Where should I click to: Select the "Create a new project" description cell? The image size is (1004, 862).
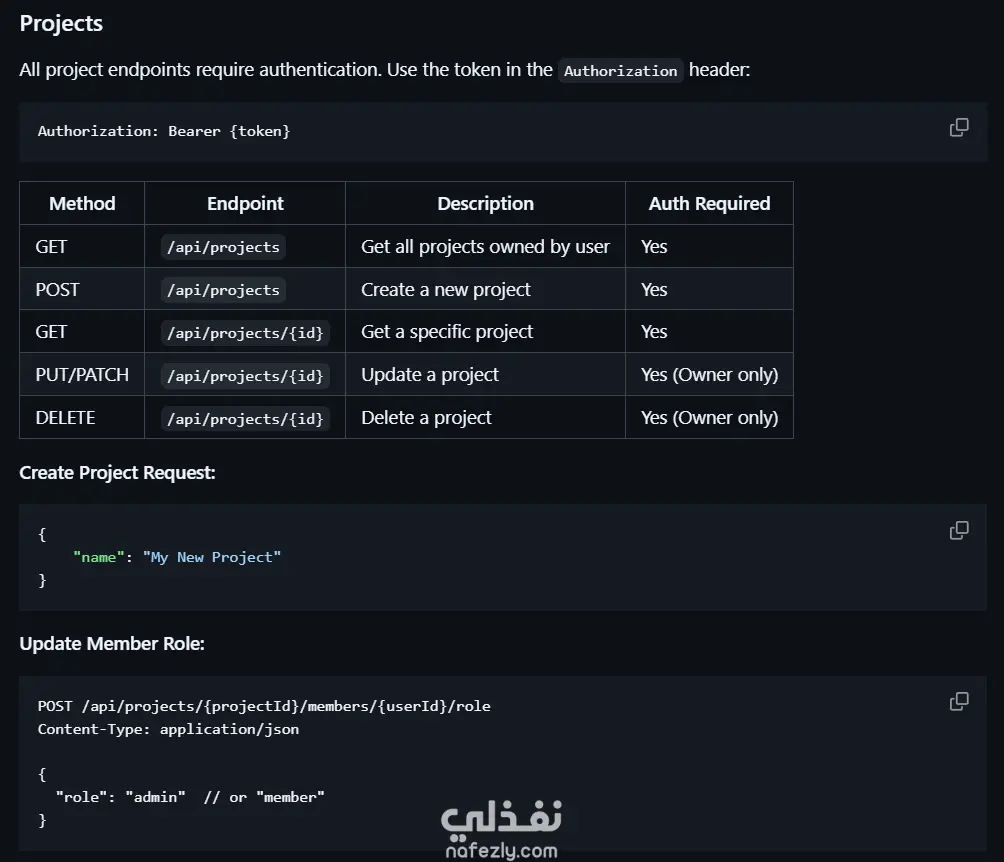coord(446,290)
